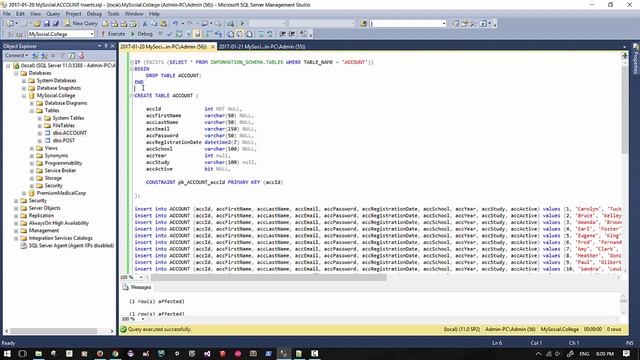The image size is (640, 360).
Task: Open the Window menu
Action: 134,14
